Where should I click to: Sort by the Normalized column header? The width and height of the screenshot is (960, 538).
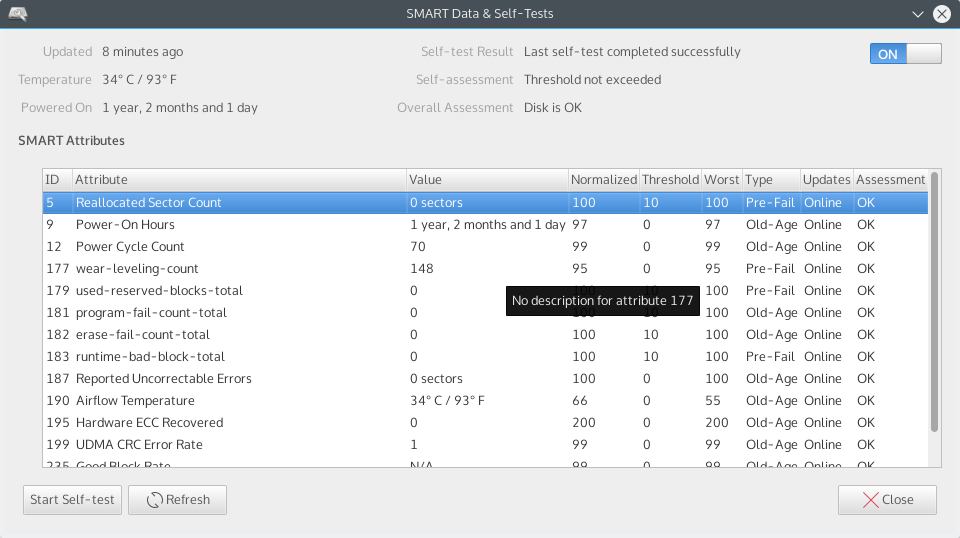(603, 180)
